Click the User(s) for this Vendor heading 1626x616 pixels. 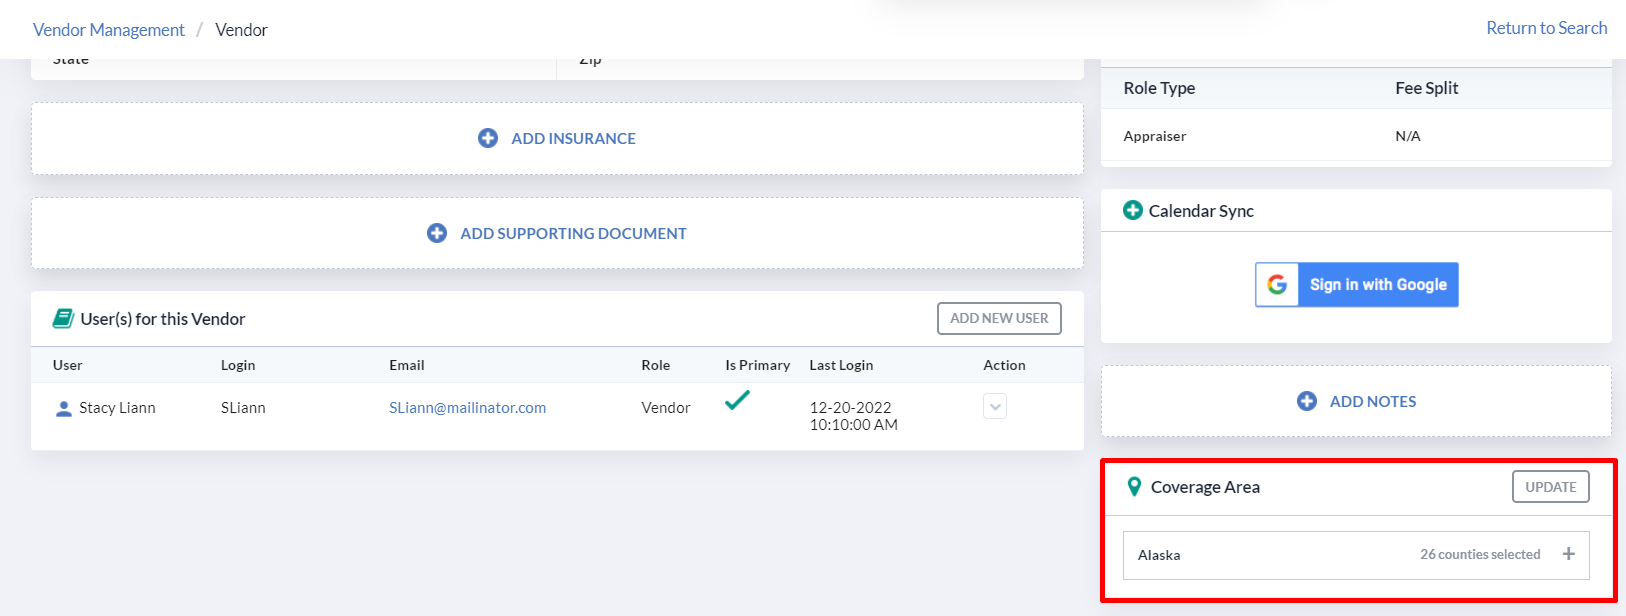(x=163, y=319)
